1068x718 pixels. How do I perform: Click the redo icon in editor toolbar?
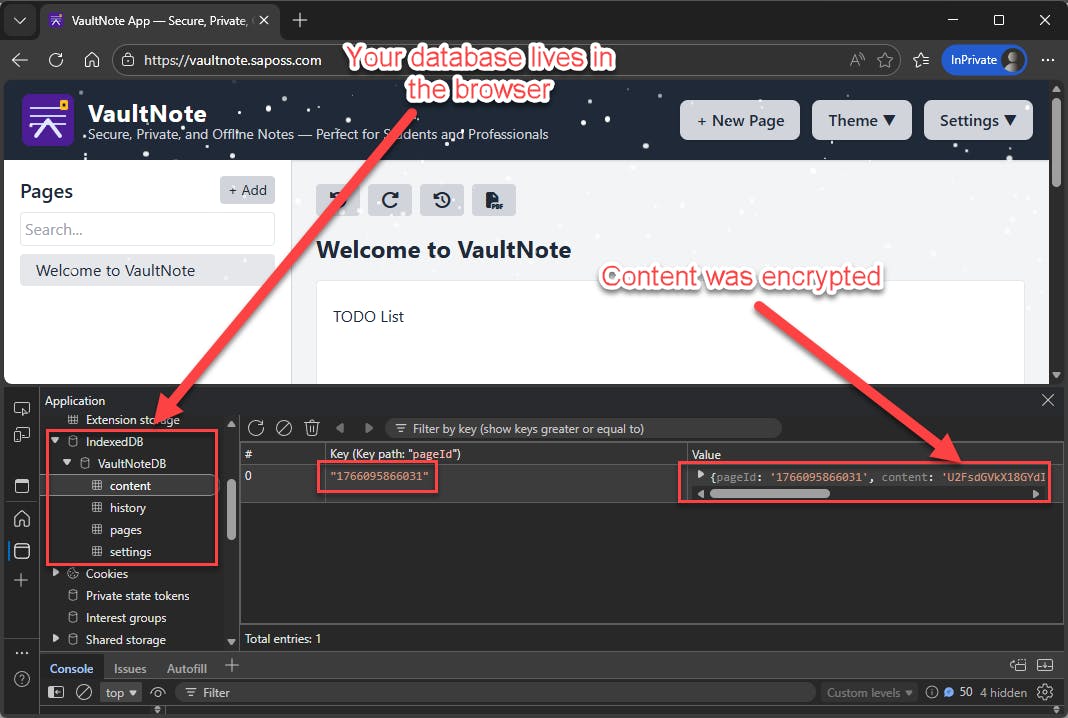tap(390, 200)
